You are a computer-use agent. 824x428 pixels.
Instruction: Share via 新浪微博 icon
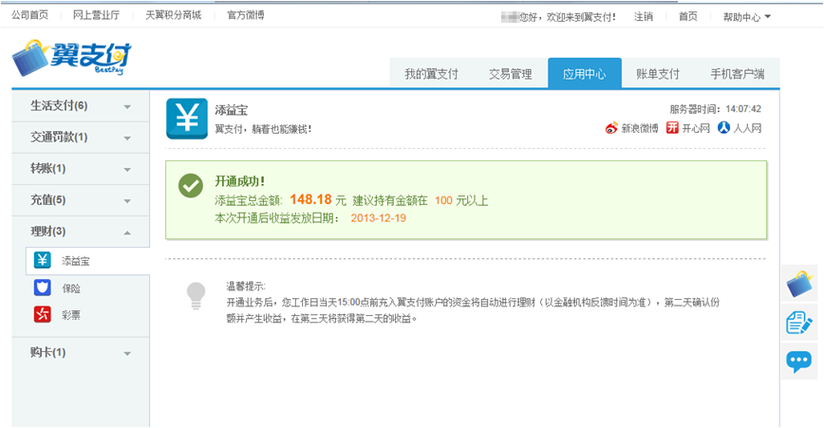click(x=611, y=128)
